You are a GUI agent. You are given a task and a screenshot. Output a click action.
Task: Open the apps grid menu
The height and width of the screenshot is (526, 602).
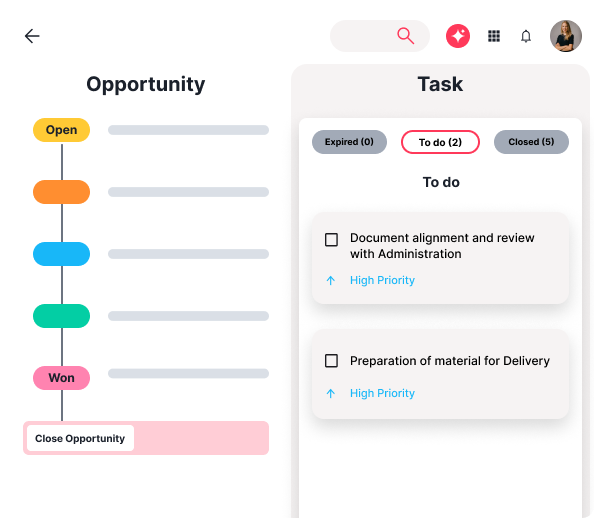click(494, 36)
